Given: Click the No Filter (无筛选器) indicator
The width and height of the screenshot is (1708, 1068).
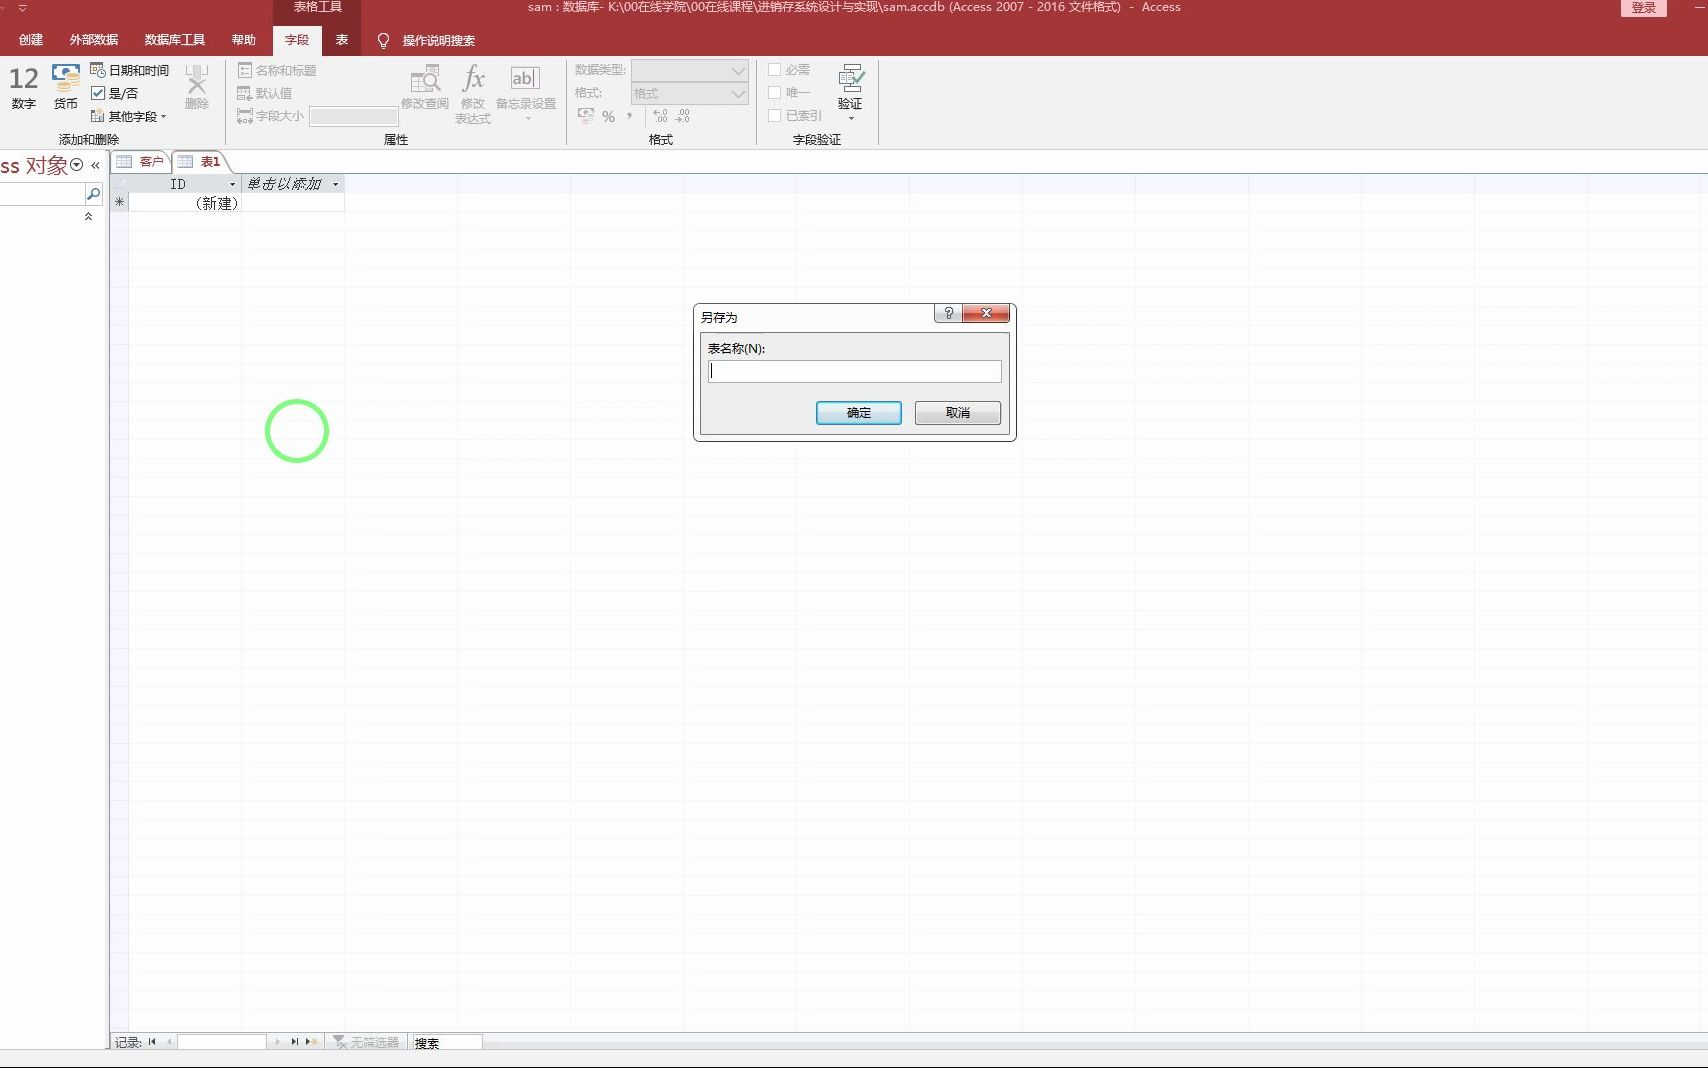Looking at the screenshot, I should [366, 1042].
